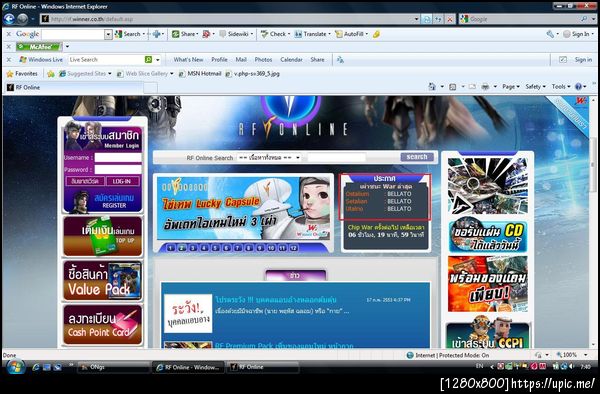Click the Help question mark icon
Viewport: 600px width, 394px height.
click(x=579, y=87)
